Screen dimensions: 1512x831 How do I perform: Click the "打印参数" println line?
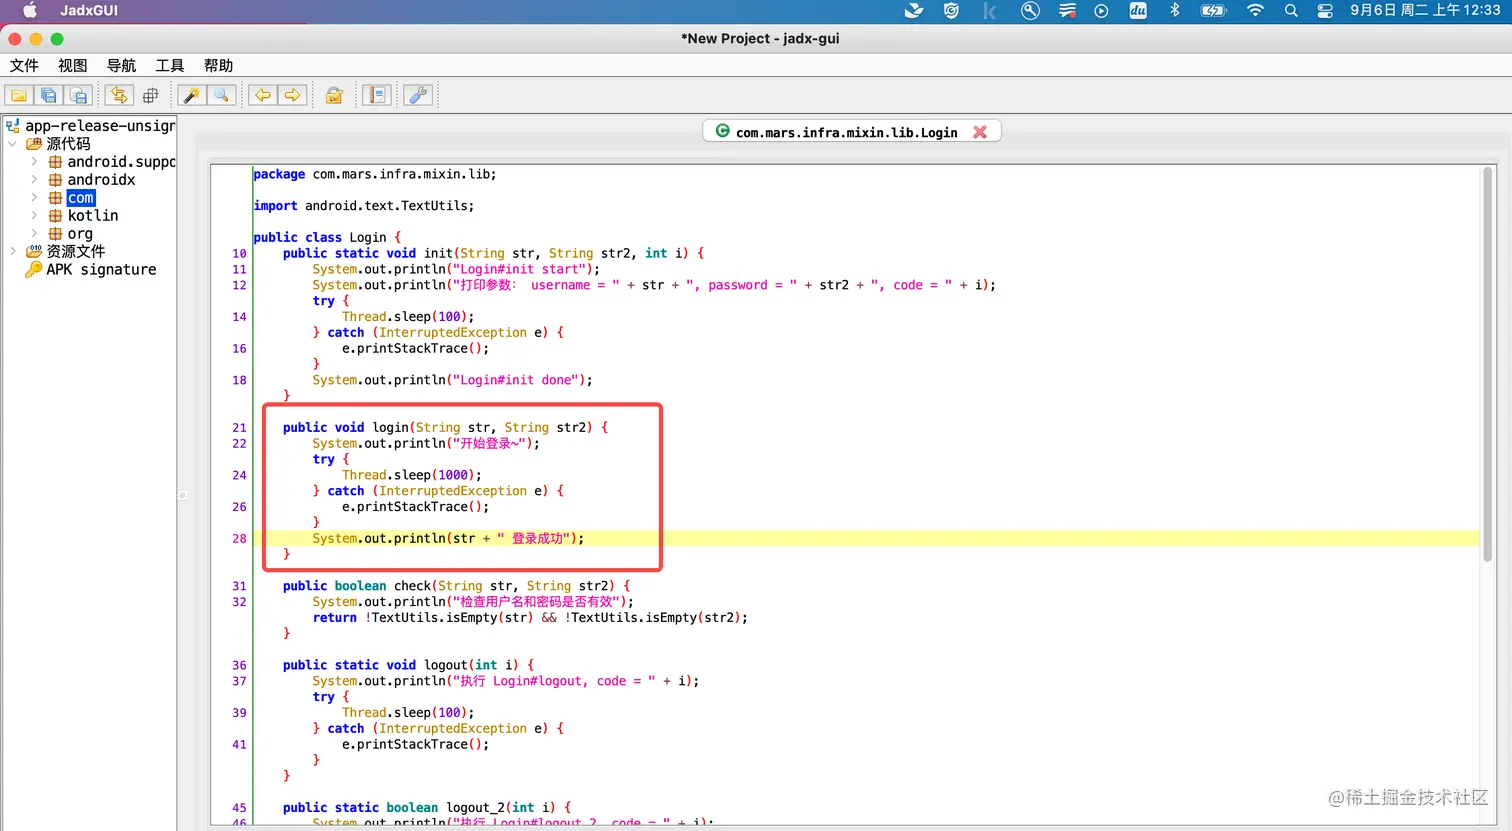coord(654,285)
